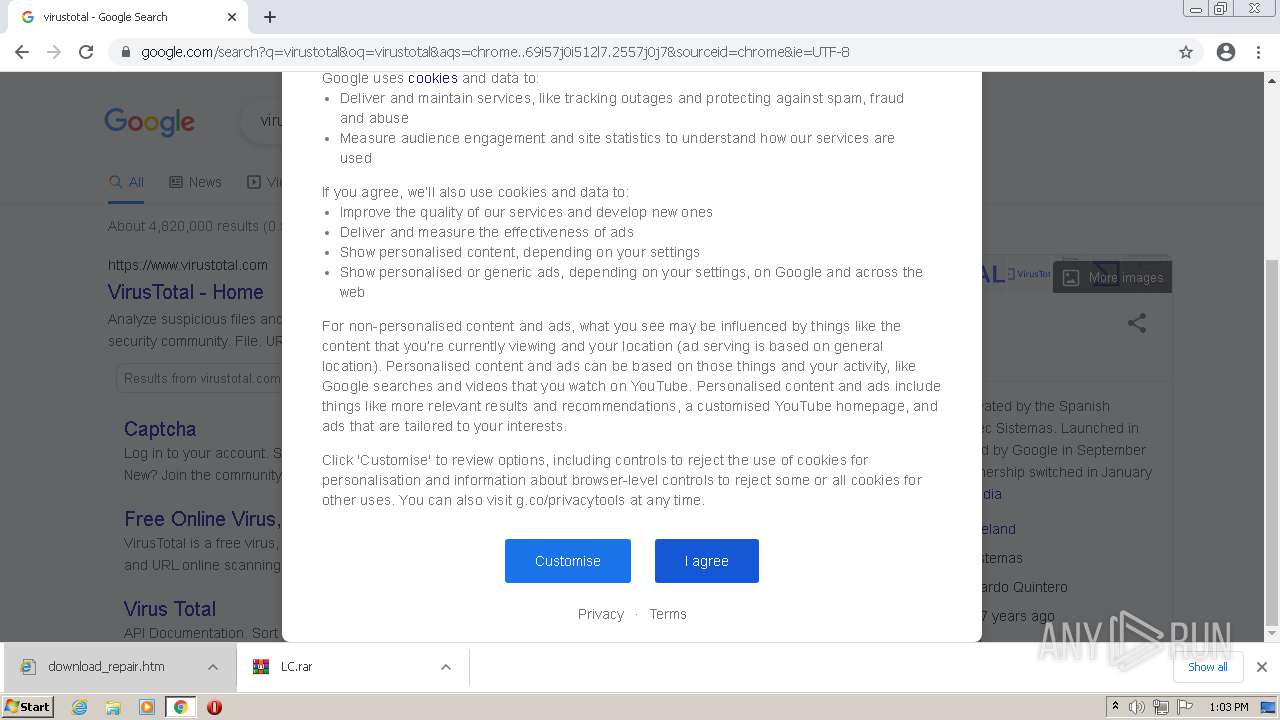
Task: Open the VirusTotal - Home result
Action: coord(186,292)
